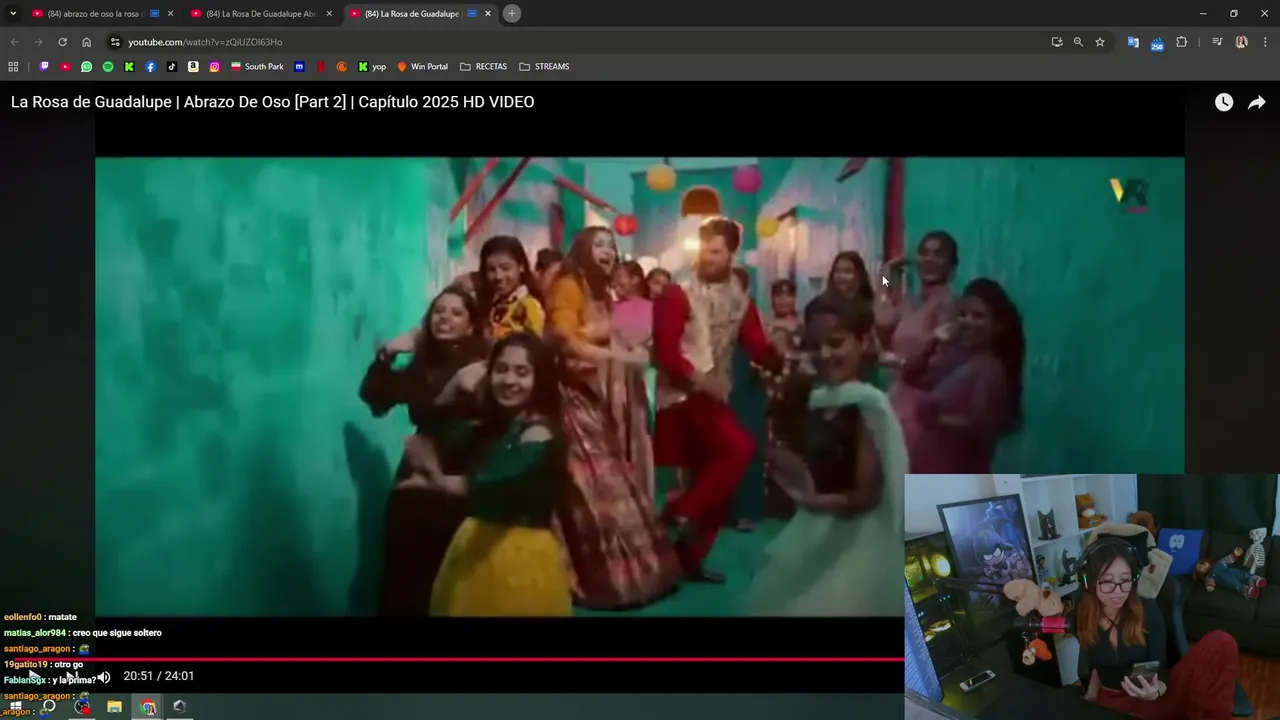Open a new browser tab
This screenshot has height=720, width=1280.
pos(511,14)
